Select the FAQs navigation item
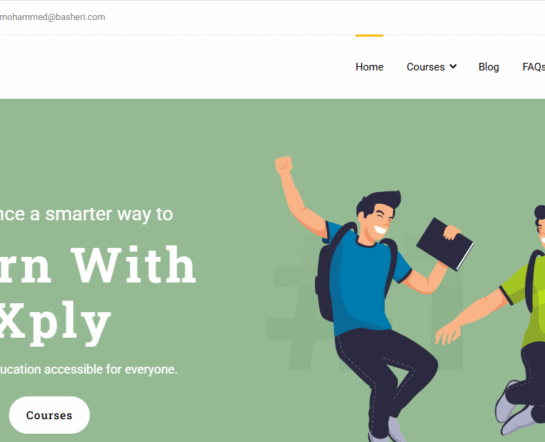The height and width of the screenshot is (442, 545). click(534, 67)
